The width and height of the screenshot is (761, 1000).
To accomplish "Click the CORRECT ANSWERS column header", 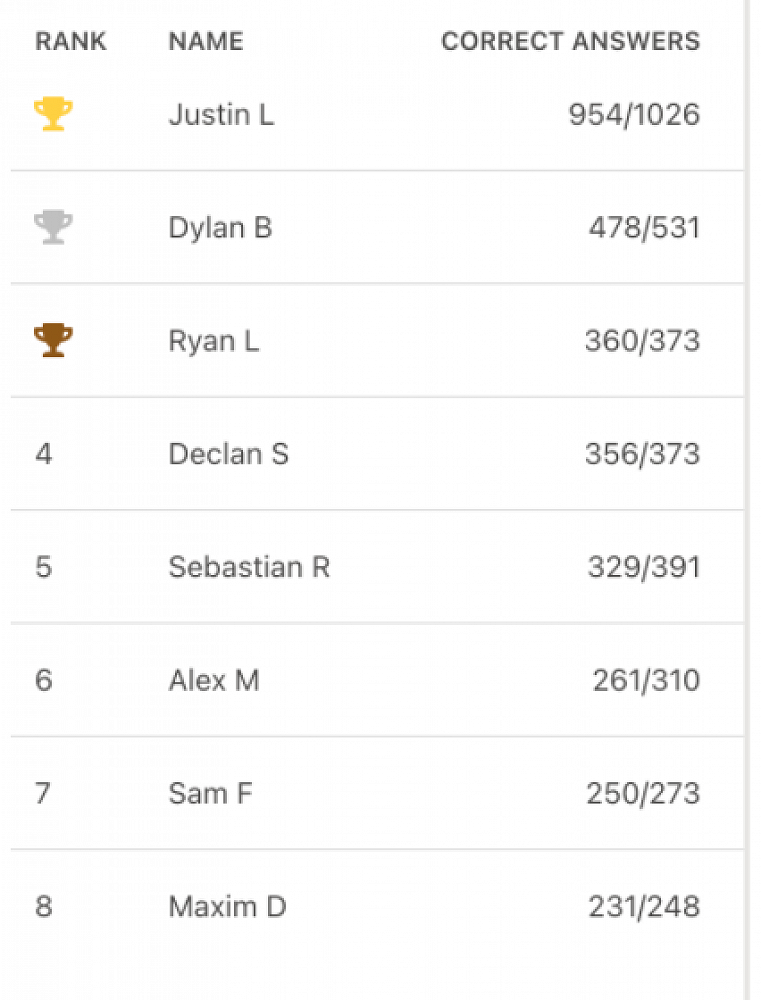I will tap(571, 42).
